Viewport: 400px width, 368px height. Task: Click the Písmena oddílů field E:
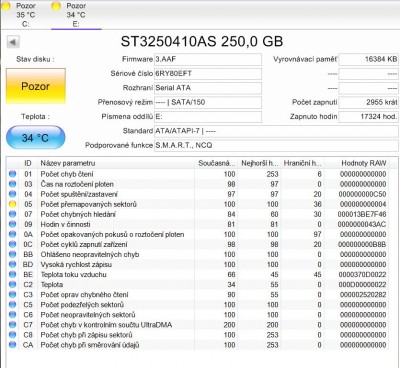[208, 117]
